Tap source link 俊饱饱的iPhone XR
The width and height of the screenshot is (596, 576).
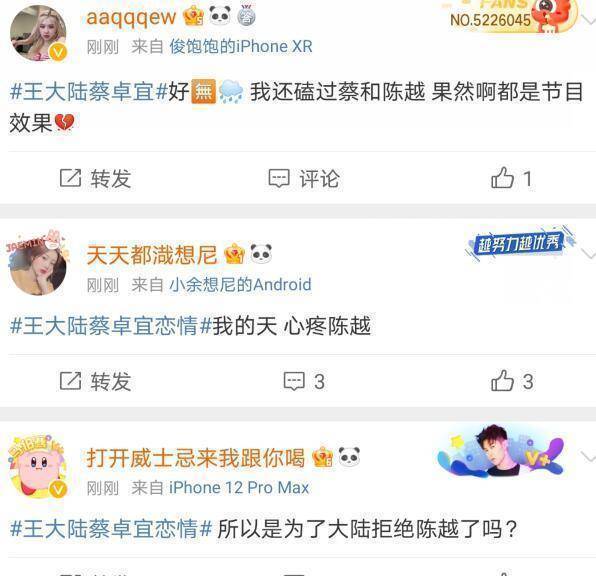pyautogui.click(x=241, y=47)
